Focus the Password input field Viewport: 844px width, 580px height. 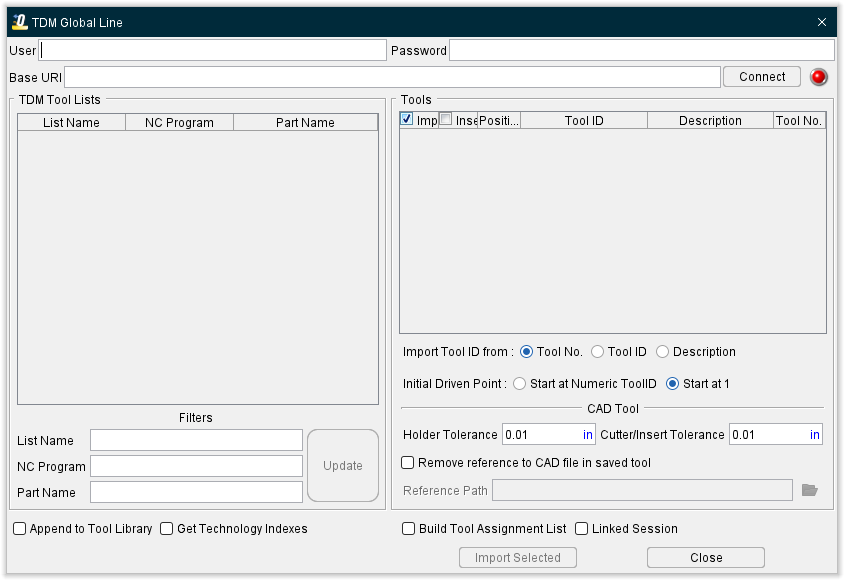click(x=642, y=50)
